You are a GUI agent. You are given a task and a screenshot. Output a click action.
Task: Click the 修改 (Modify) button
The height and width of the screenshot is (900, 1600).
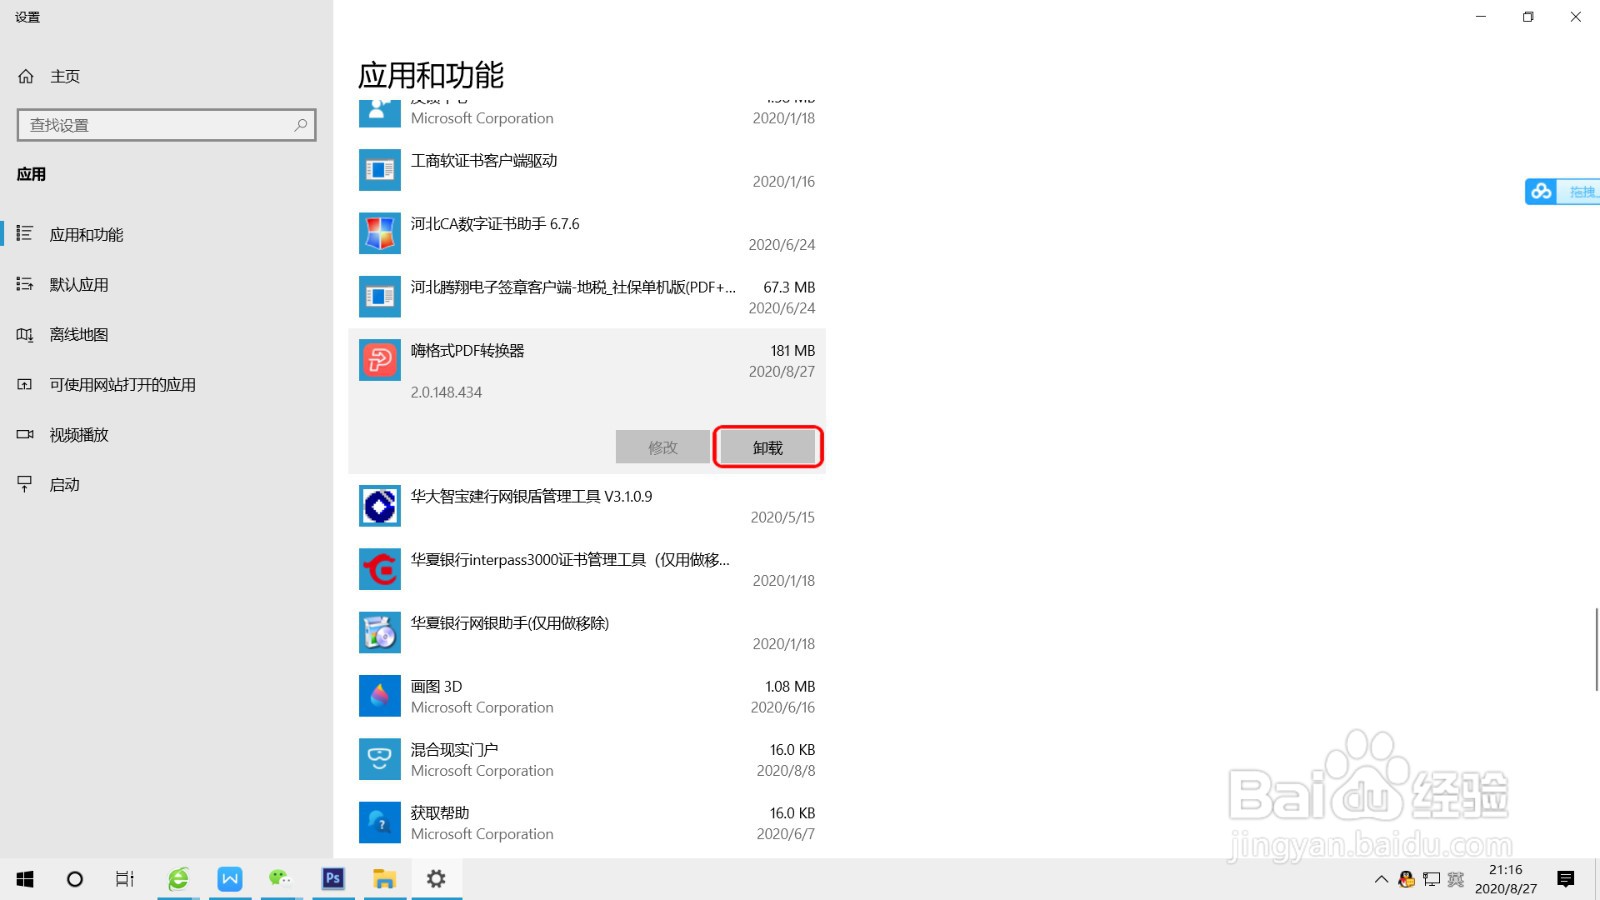point(663,447)
